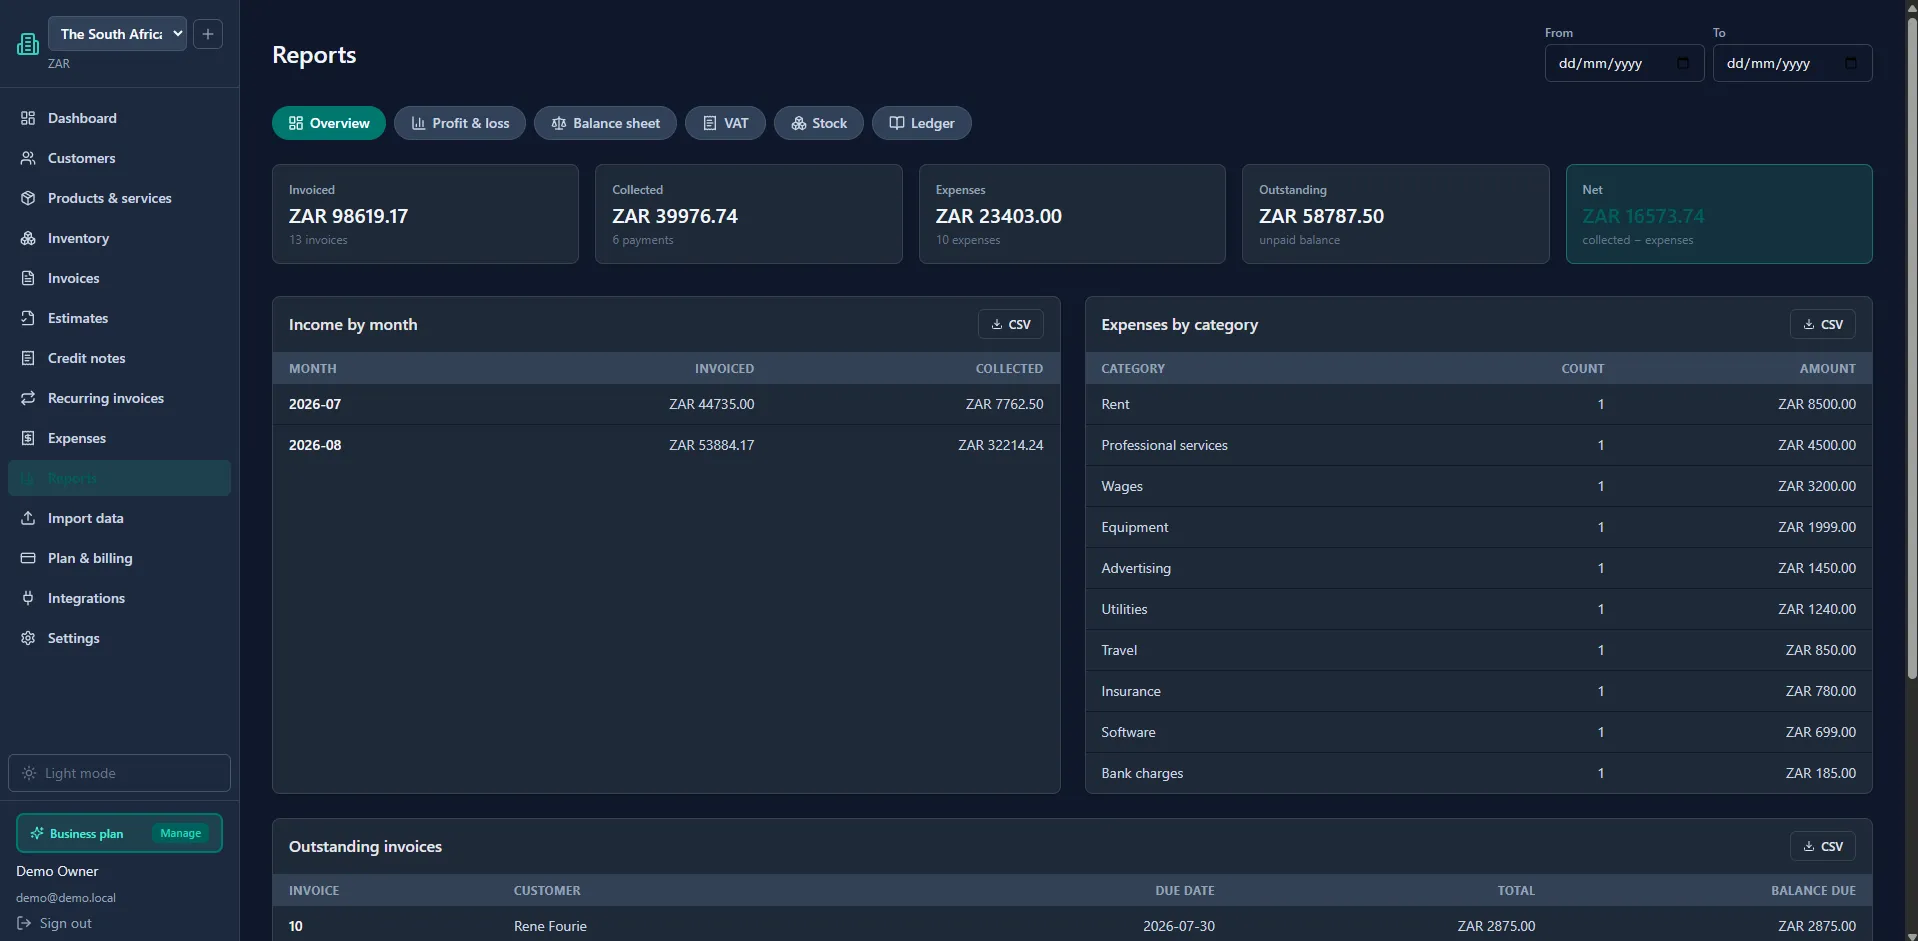The height and width of the screenshot is (941, 1918).
Task: Click customer Rene Fourie in outstanding invoices
Action: (550, 926)
